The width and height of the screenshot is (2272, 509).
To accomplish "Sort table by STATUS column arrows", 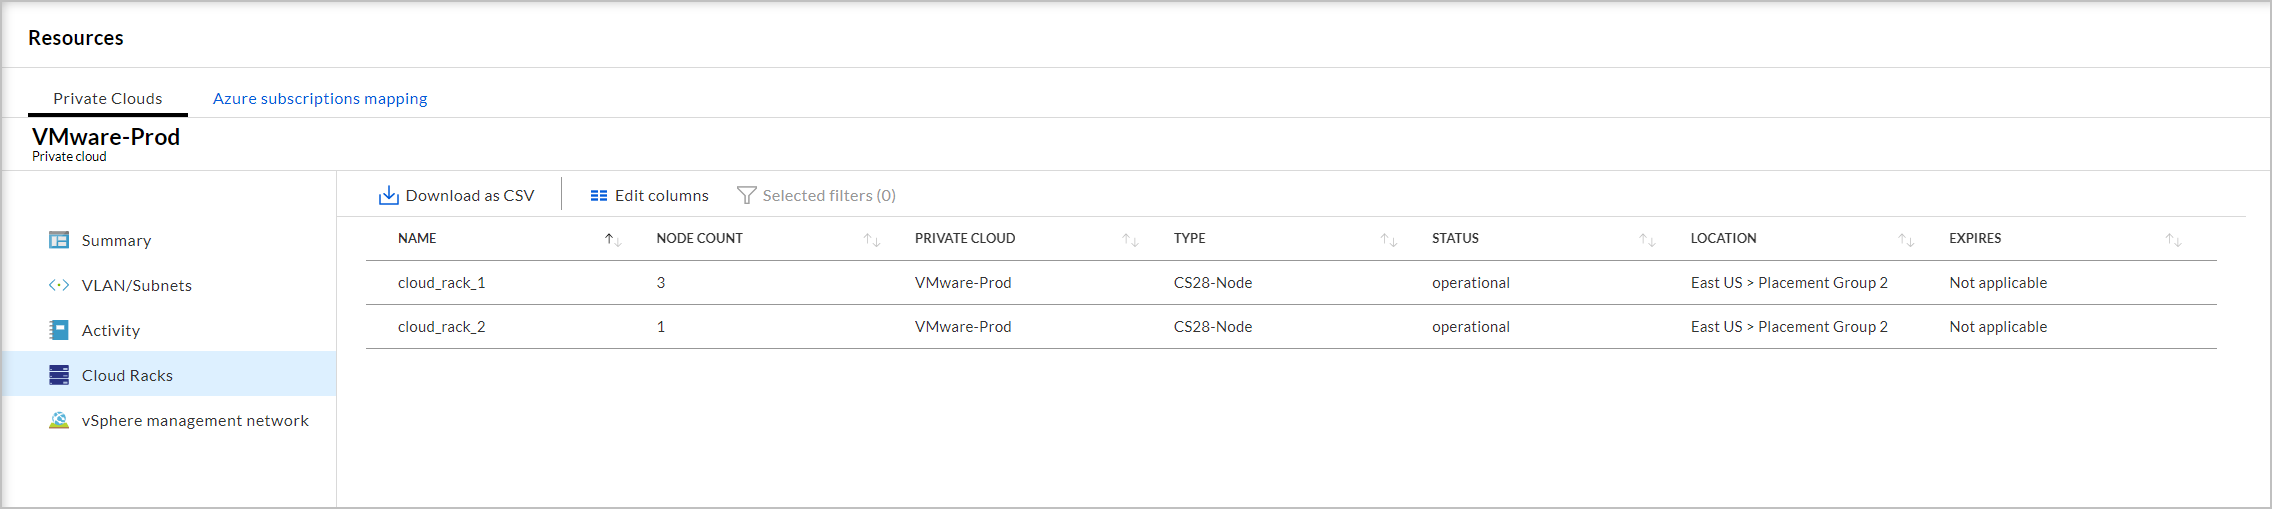I will tap(1647, 239).
